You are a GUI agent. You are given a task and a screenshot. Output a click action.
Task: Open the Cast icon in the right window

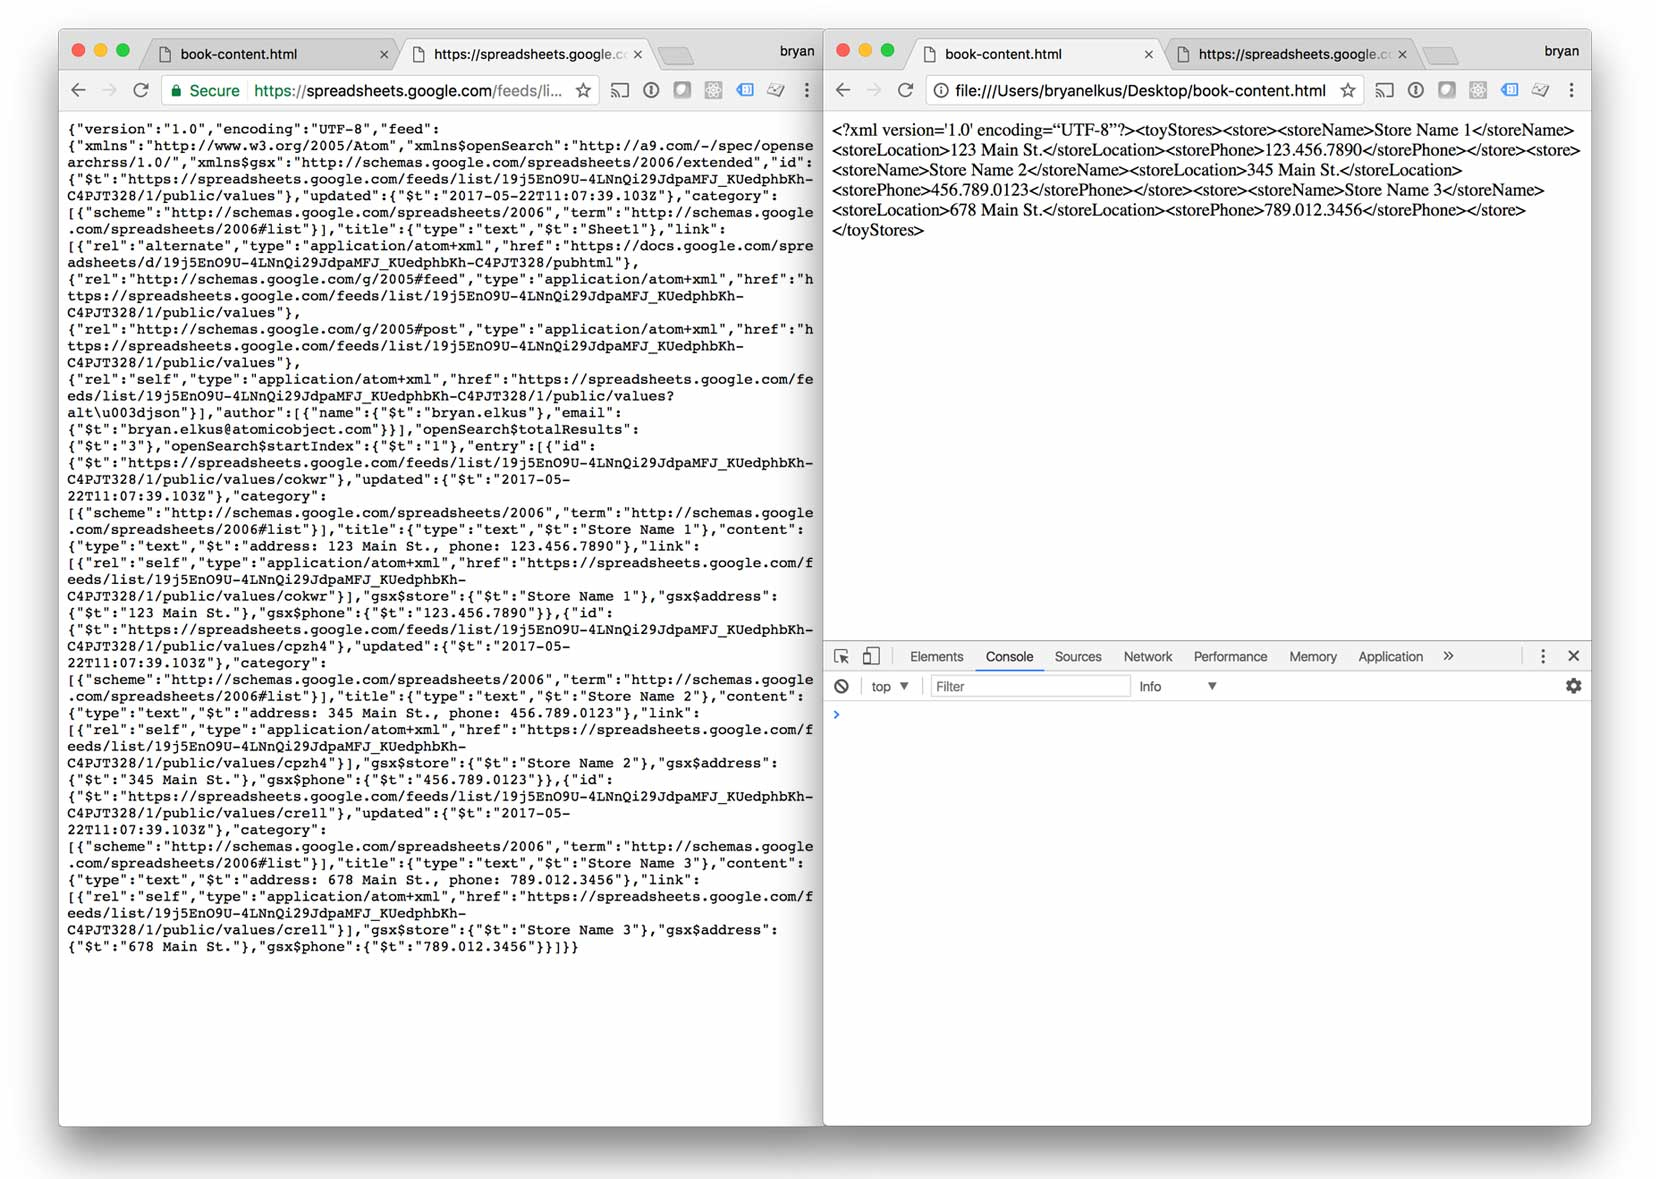(1384, 91)
